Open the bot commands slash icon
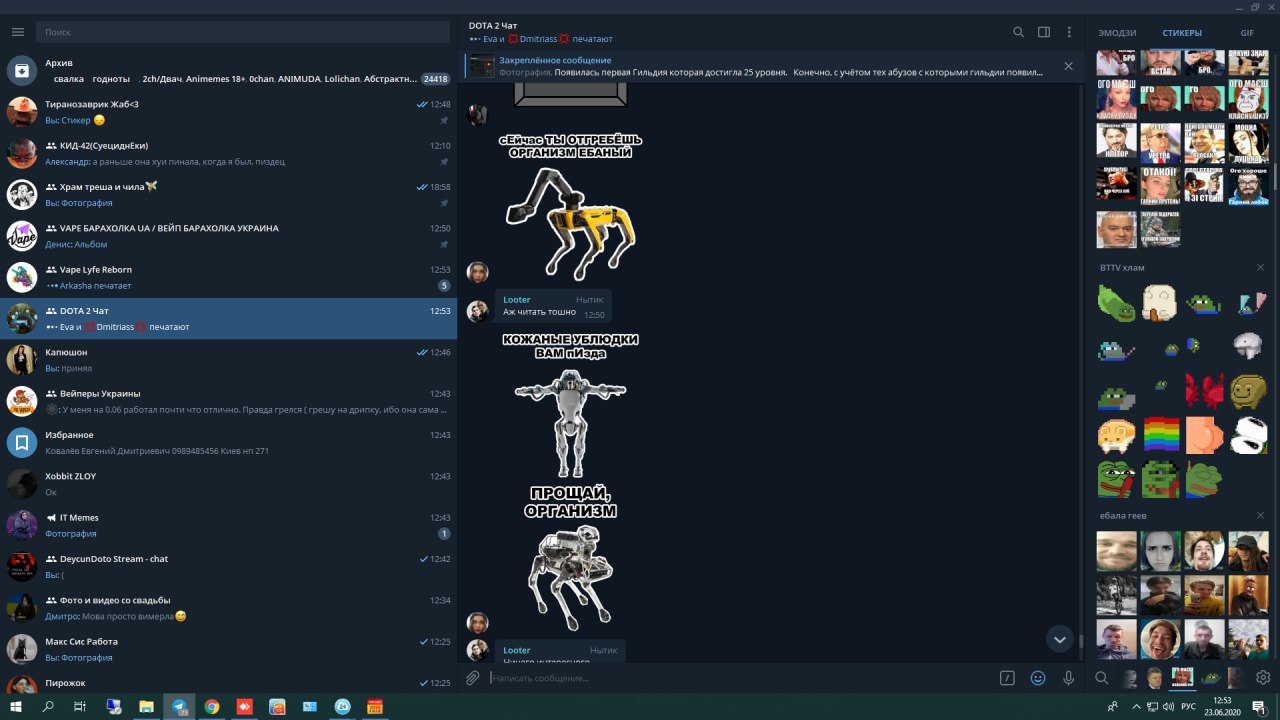 [x=1008, y=678]
